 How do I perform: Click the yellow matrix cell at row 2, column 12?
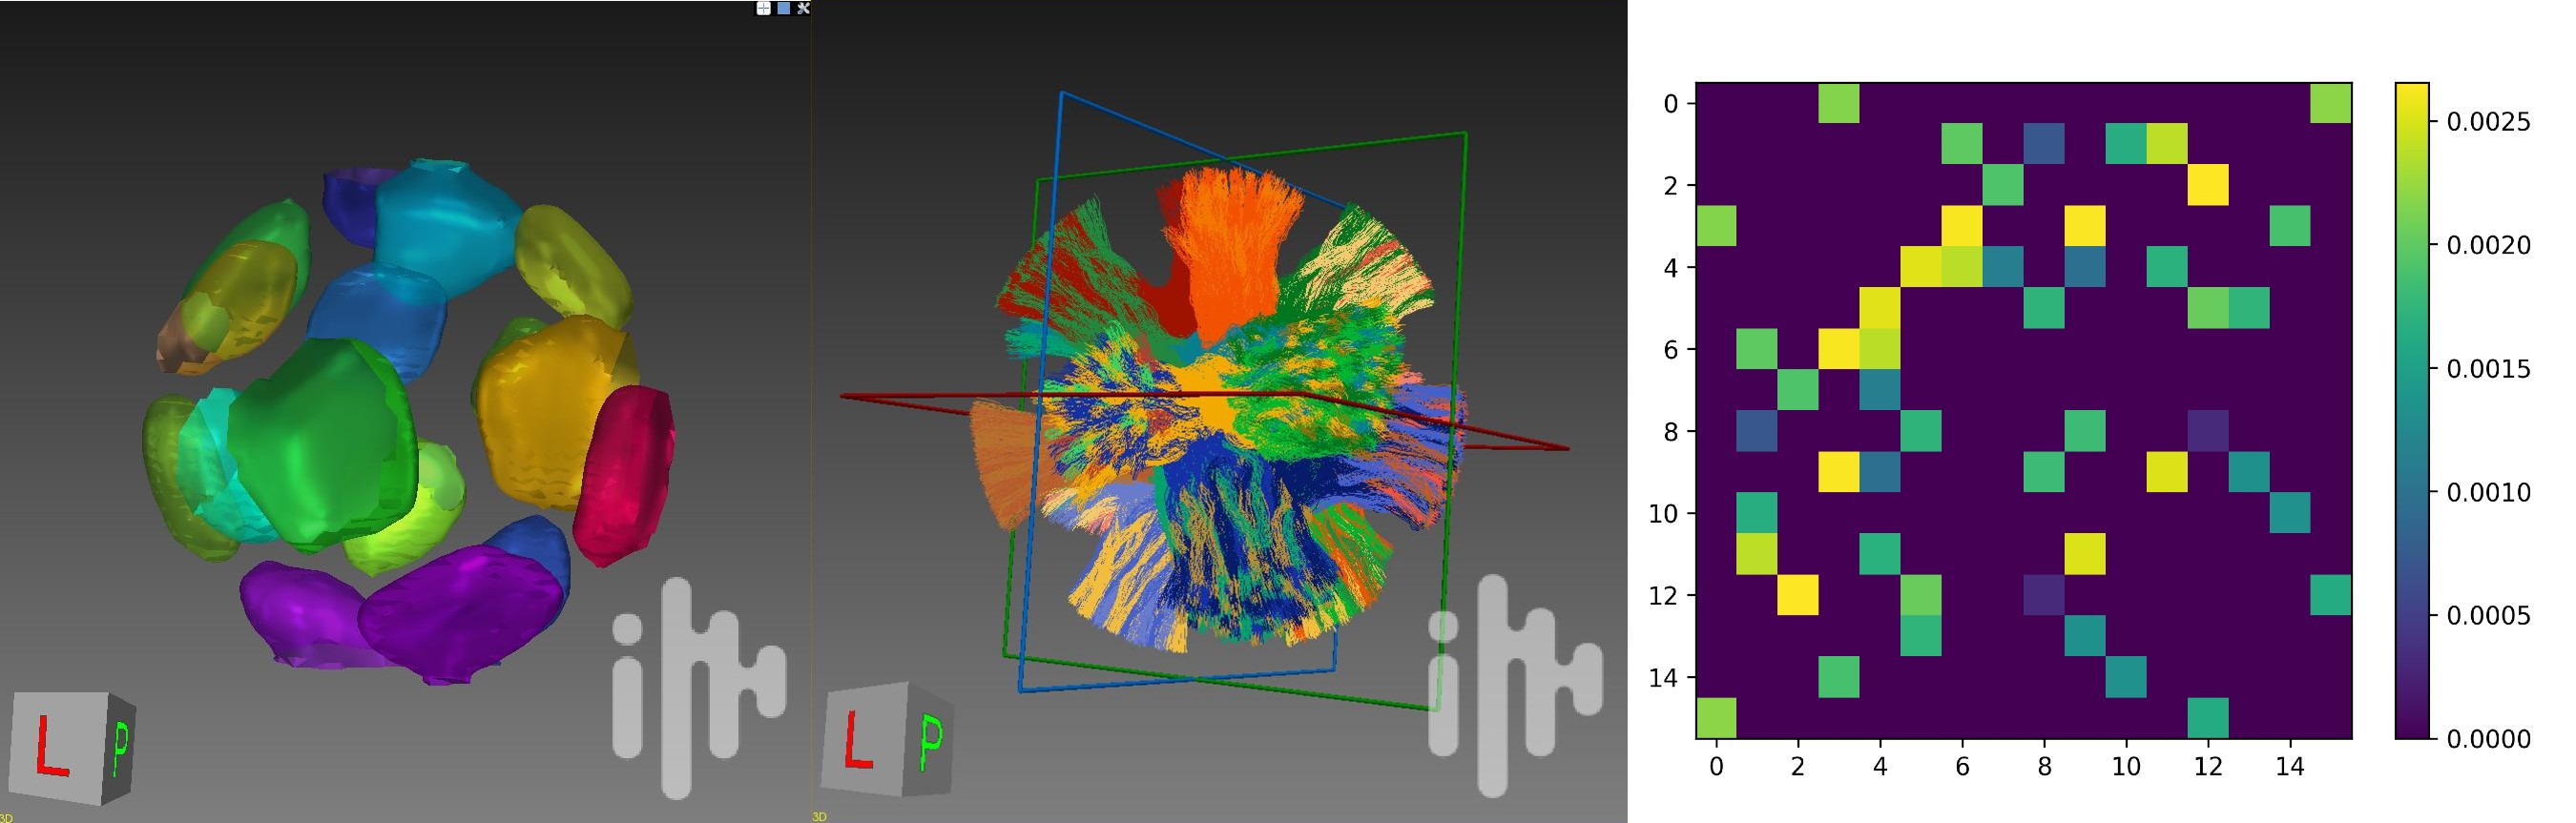(x=2207, y=185)
